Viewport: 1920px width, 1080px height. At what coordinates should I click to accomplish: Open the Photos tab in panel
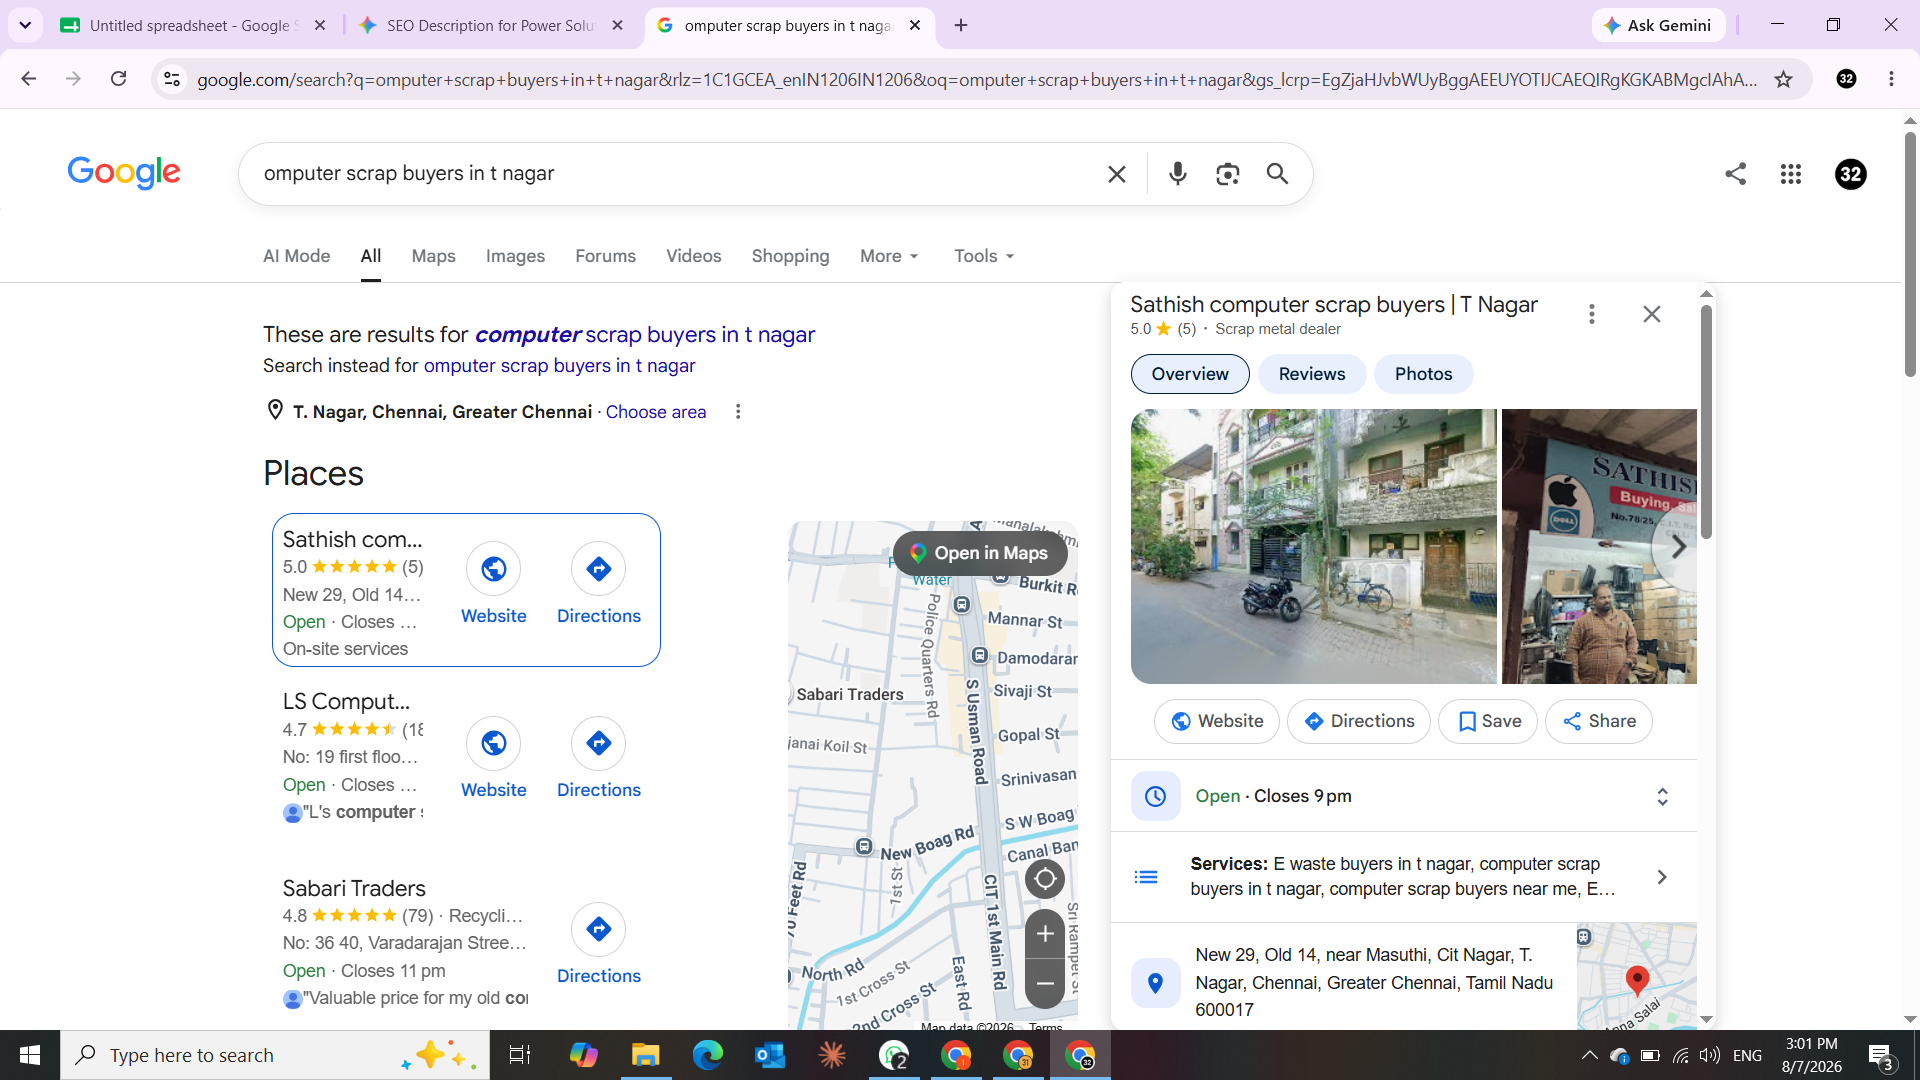(1423, 374)
